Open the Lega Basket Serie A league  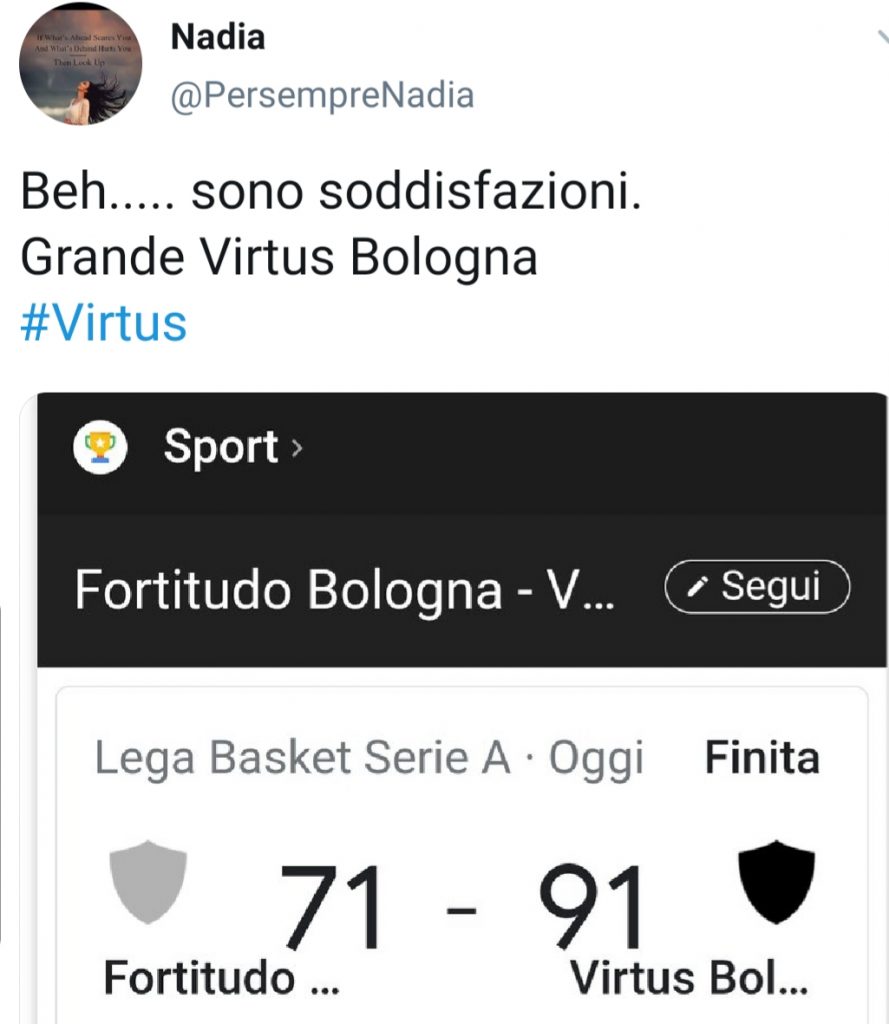(302, 759)
